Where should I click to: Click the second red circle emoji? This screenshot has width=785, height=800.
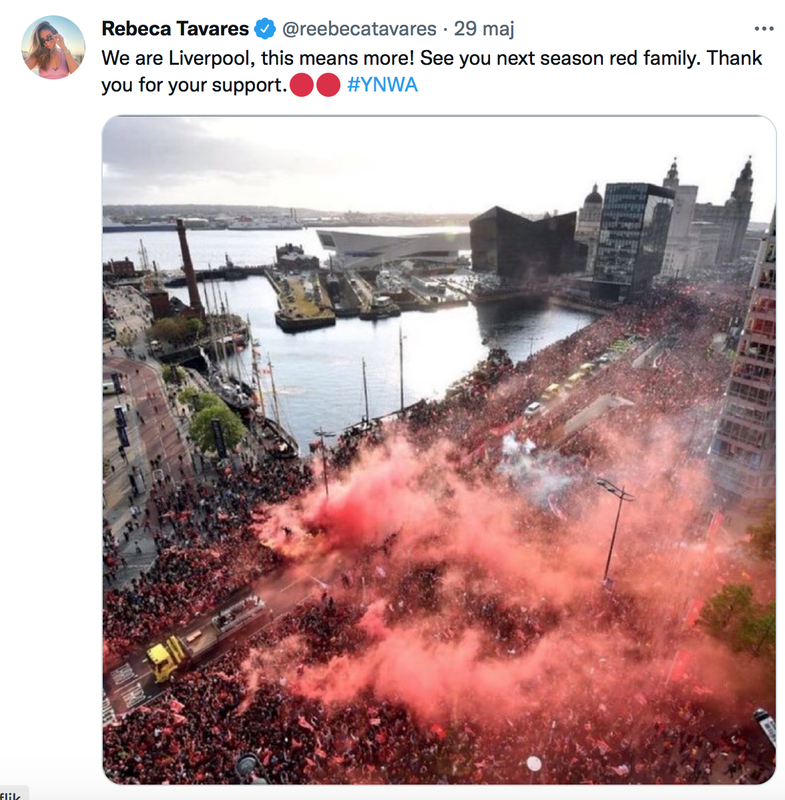pos(328,85)
